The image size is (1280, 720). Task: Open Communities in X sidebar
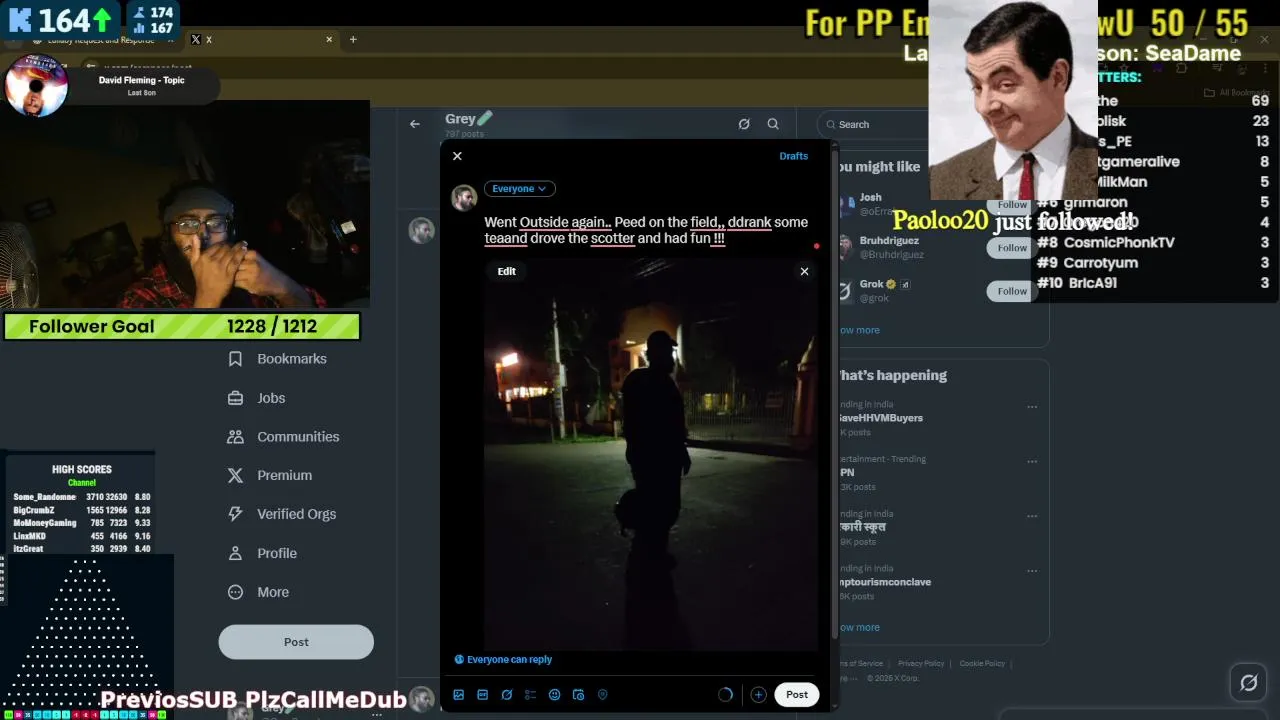(283, 437)
